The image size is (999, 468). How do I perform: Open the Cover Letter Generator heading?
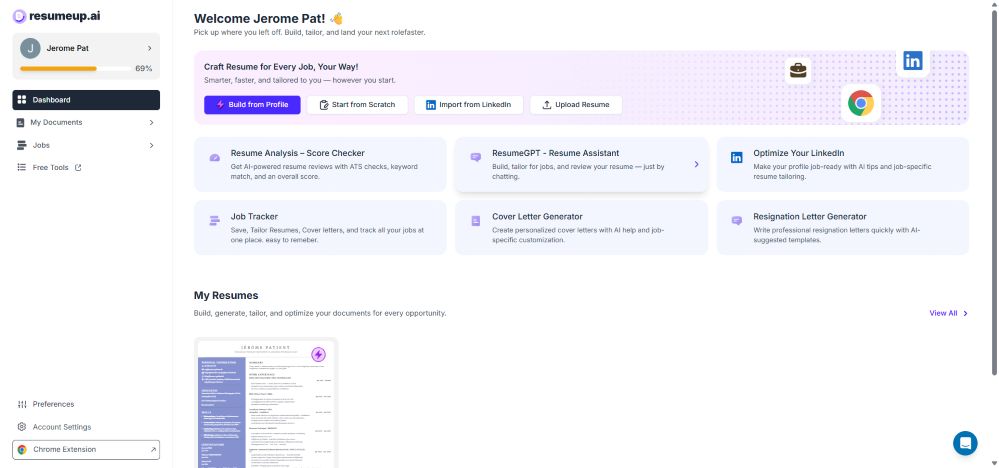[x=537, y=216]
